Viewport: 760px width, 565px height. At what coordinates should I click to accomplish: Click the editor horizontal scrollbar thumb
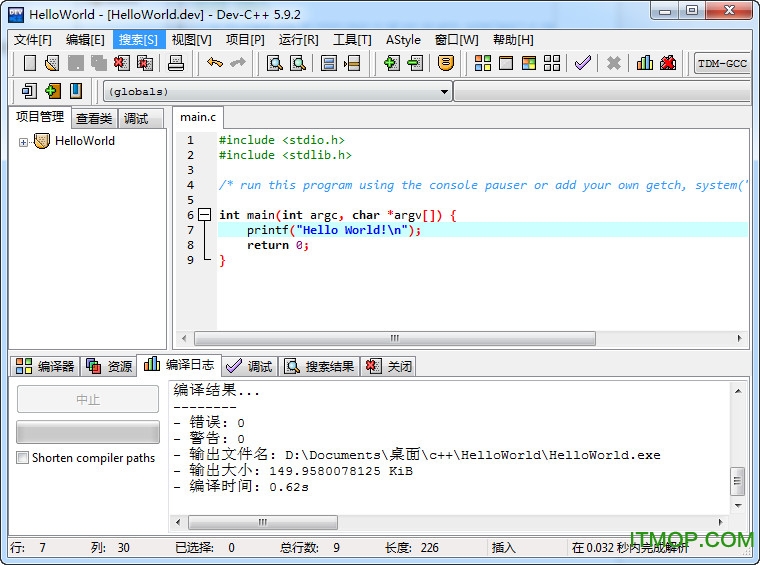click(394, 339)
